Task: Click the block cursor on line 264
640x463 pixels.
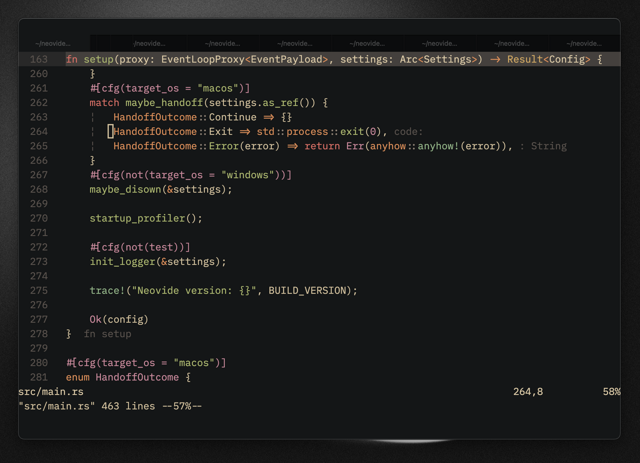Action: pyautogui.click(x=110, y=131)
